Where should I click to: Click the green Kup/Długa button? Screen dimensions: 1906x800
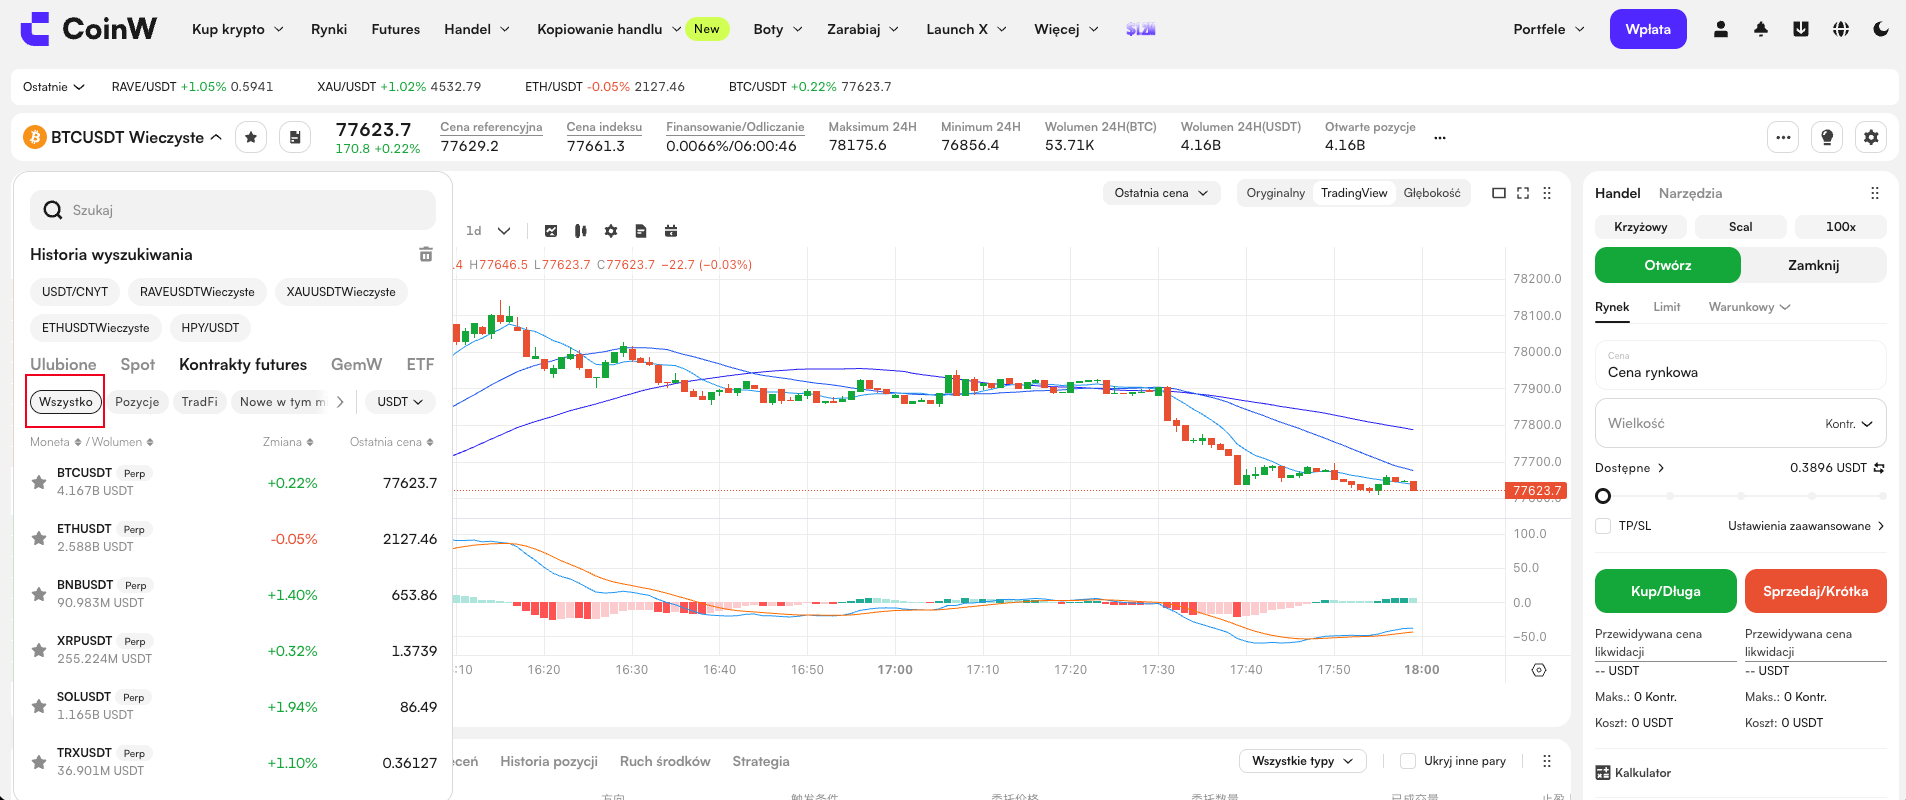click(x=1666, y=591)
